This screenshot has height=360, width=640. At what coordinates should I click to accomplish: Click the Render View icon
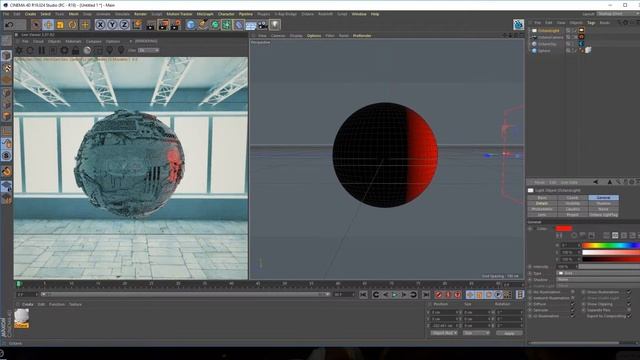[x=151, y=25]
